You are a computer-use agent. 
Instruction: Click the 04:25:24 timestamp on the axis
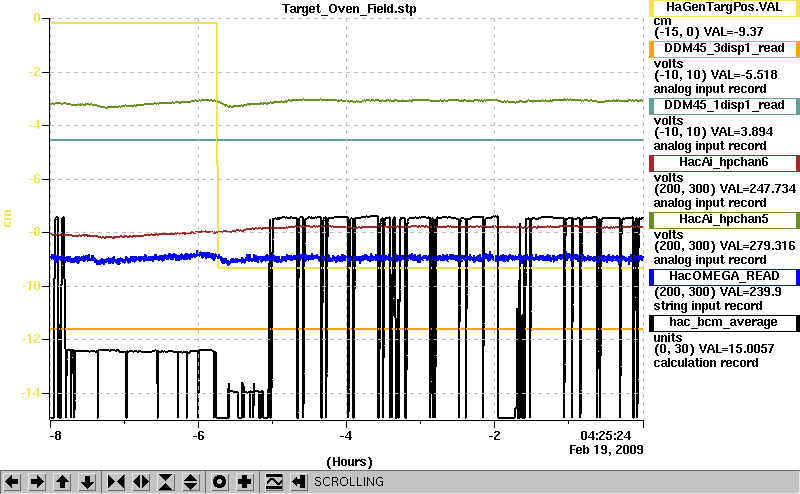pos(606,436)
